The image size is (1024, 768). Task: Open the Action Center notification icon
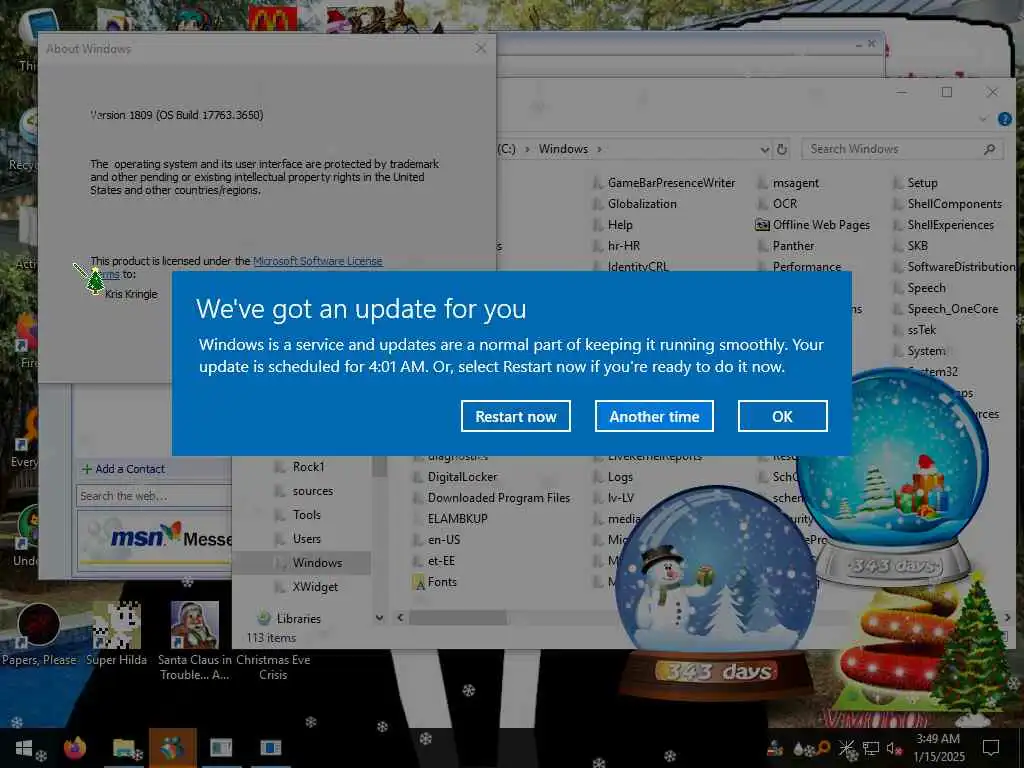click(x=991, y=748)
